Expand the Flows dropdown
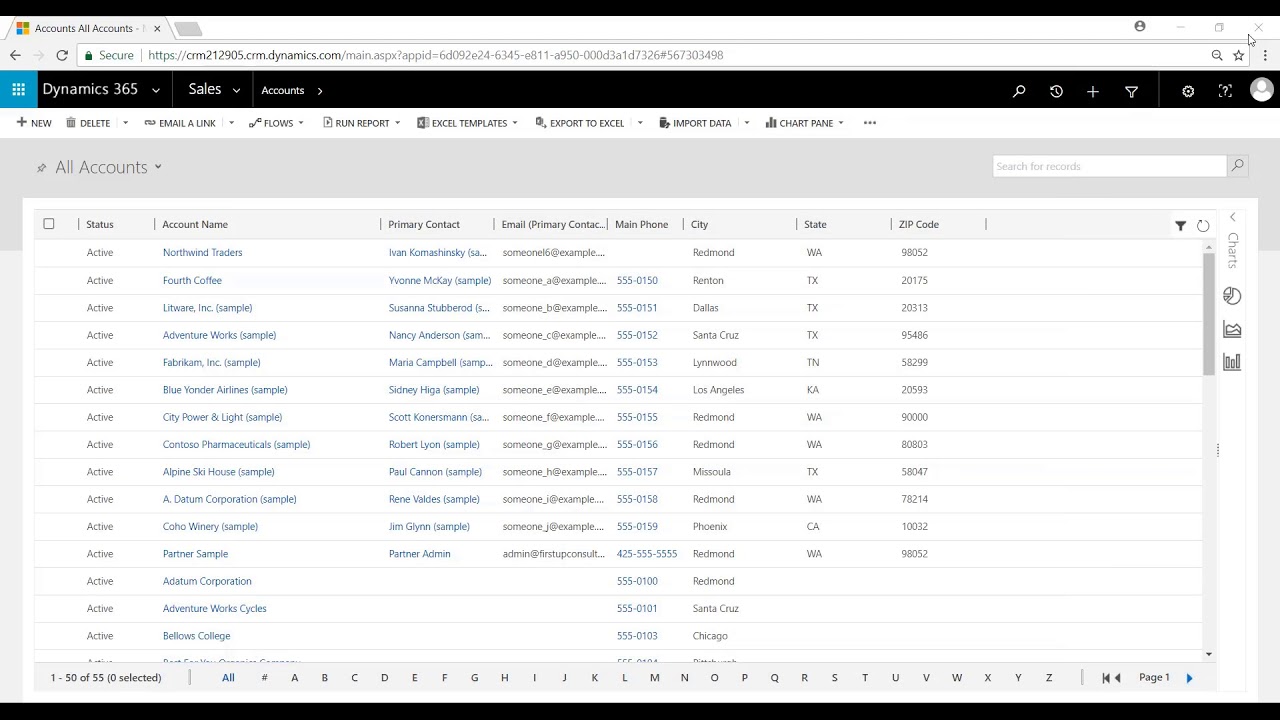Screen dimensions: 1280x720 (x=300, y=123)
